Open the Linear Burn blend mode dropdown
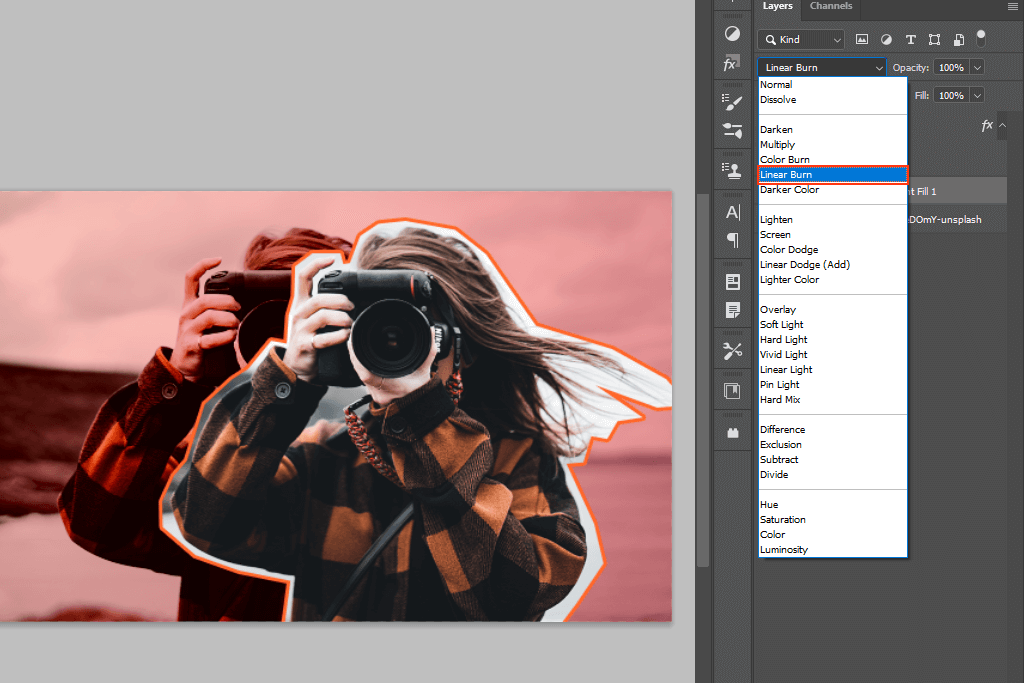The width and height of the screenshot is (1024, 683). click(x=822, y=67)
